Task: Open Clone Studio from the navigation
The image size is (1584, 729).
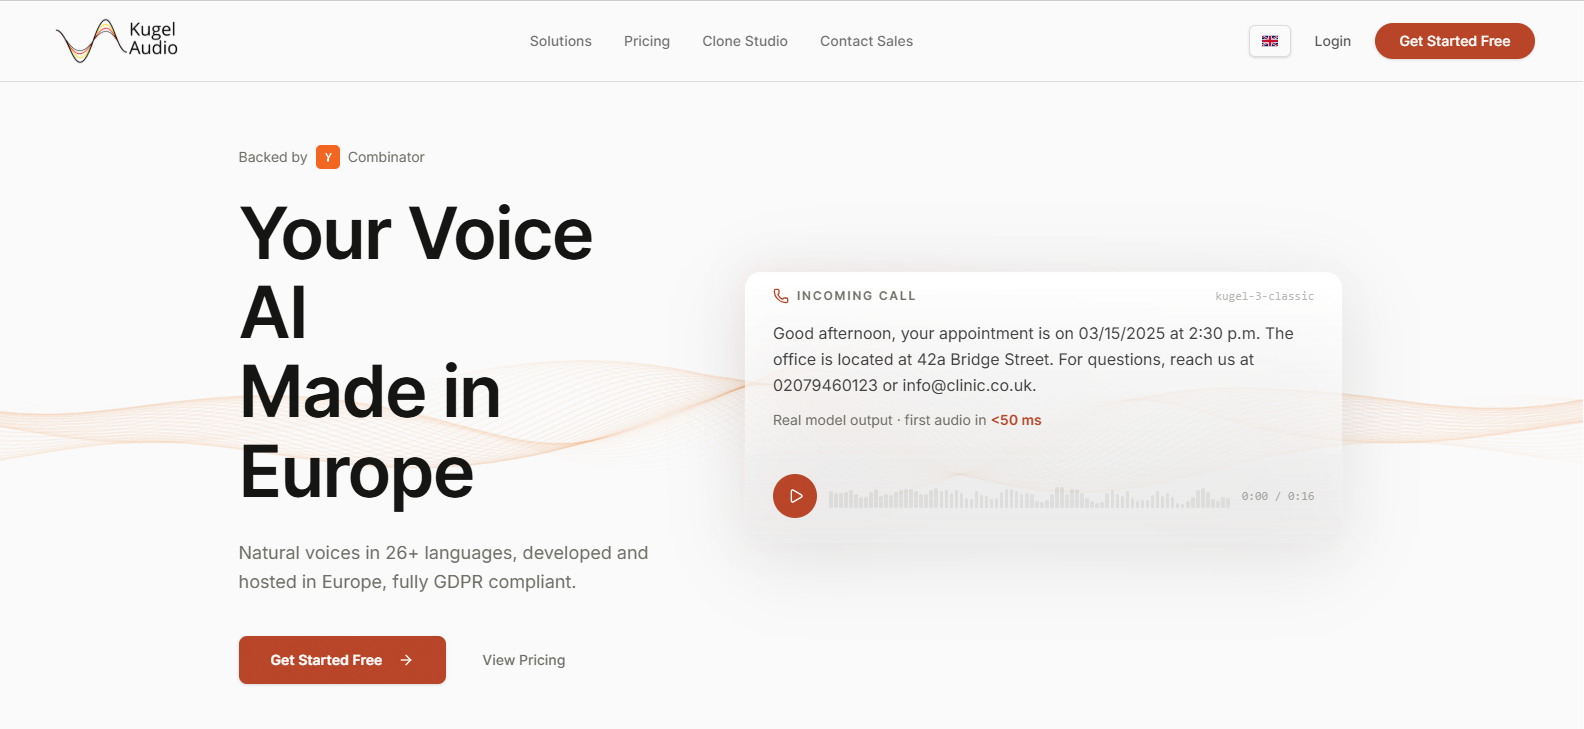Action: (745, 41)
